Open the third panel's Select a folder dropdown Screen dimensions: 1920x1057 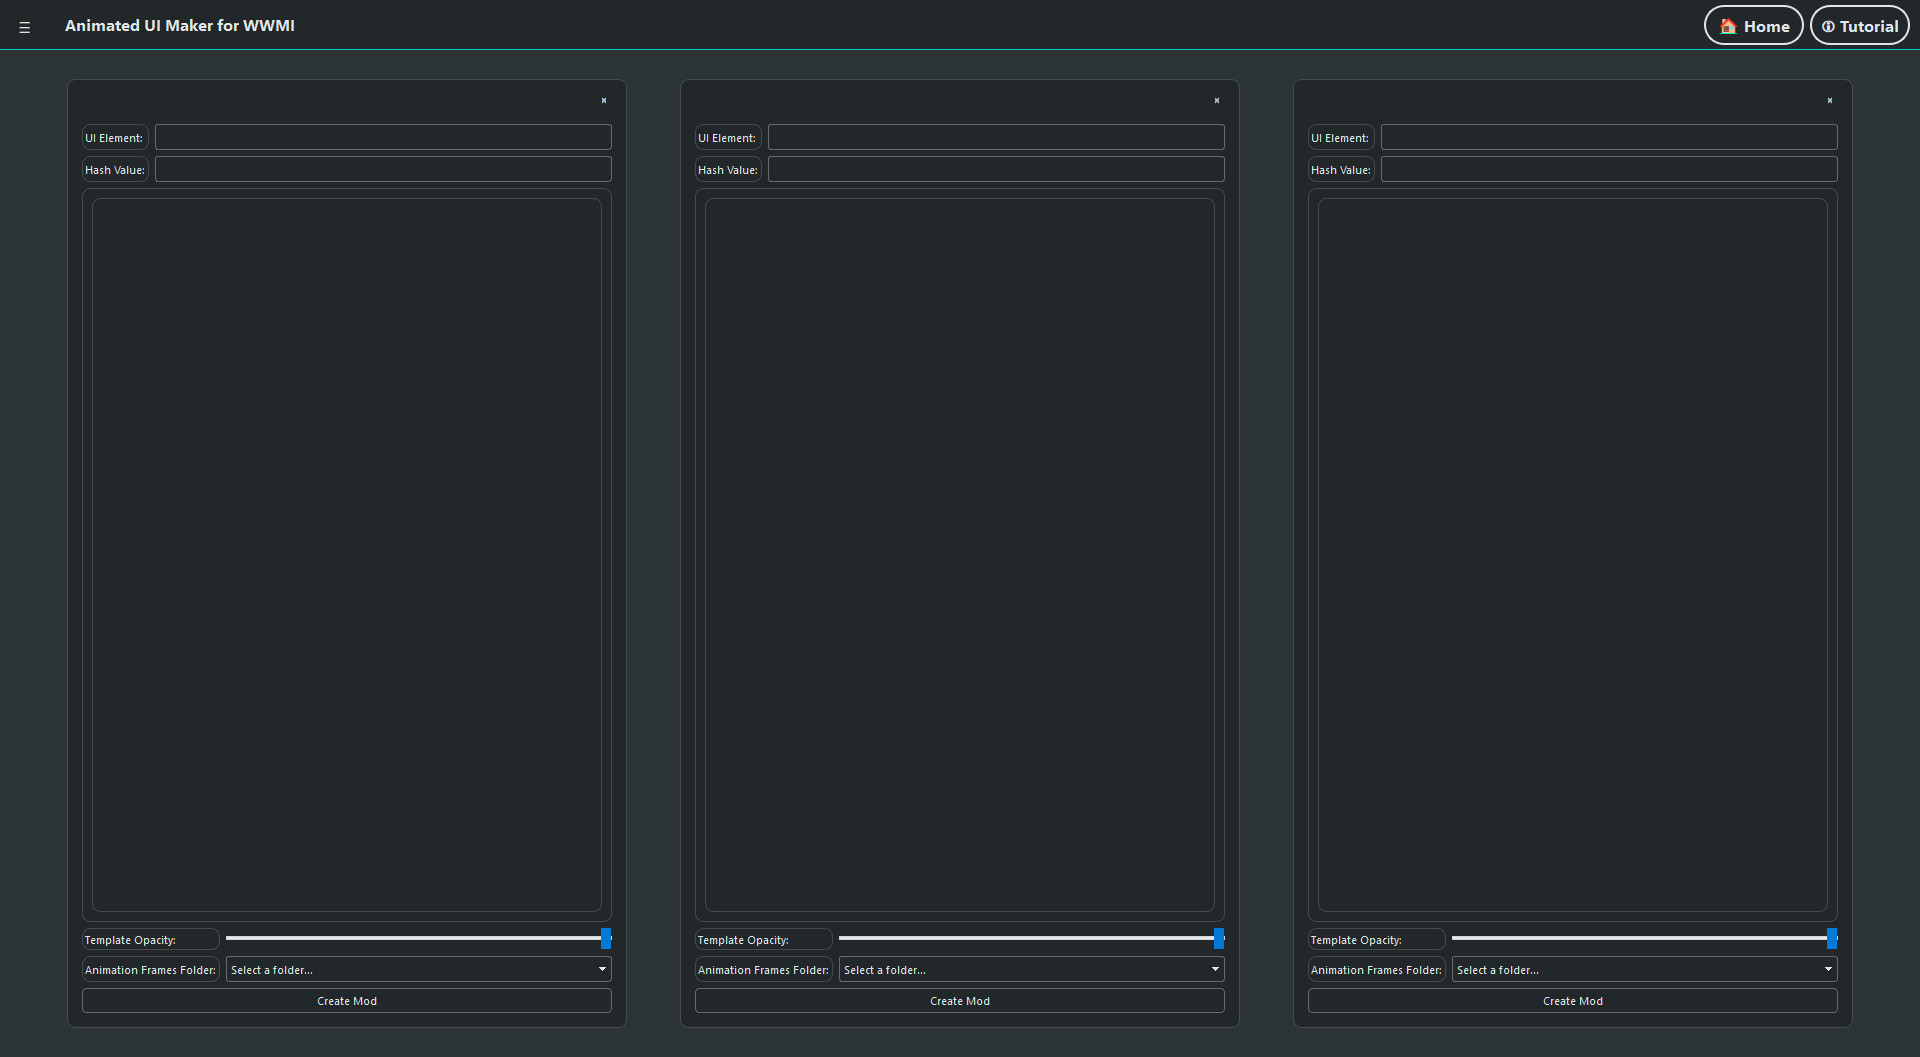[1644, 970]
